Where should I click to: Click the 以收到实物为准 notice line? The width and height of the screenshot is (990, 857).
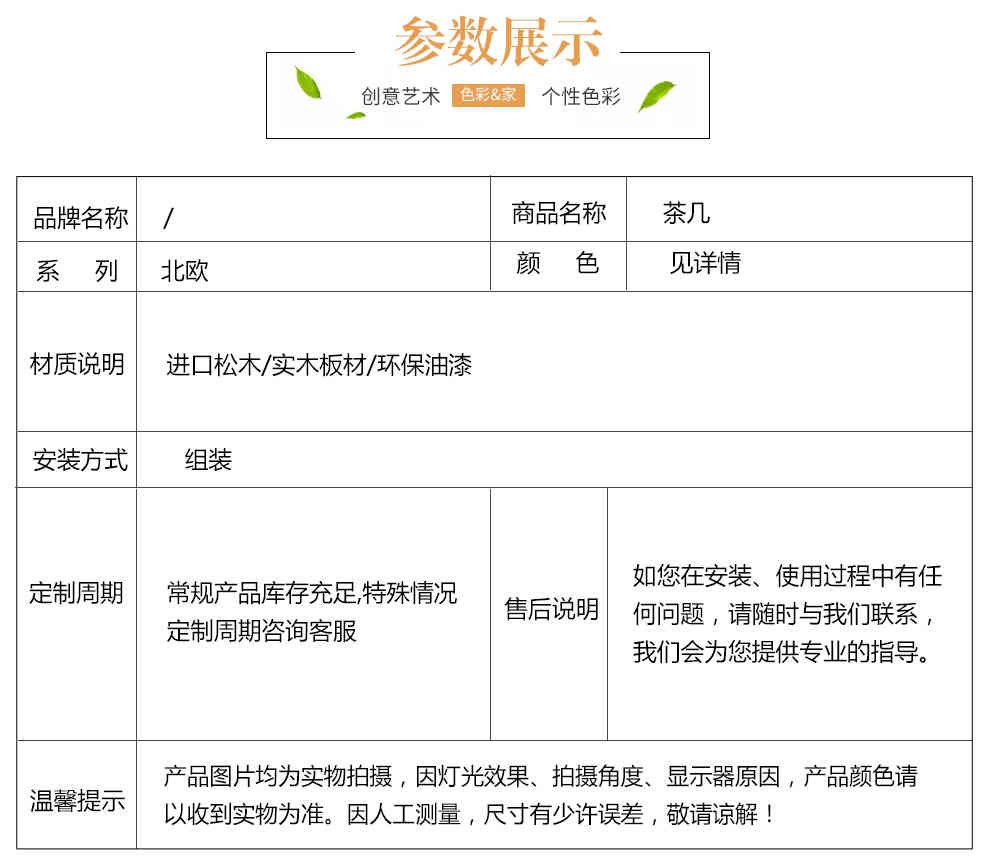click(x=469, y=815)
